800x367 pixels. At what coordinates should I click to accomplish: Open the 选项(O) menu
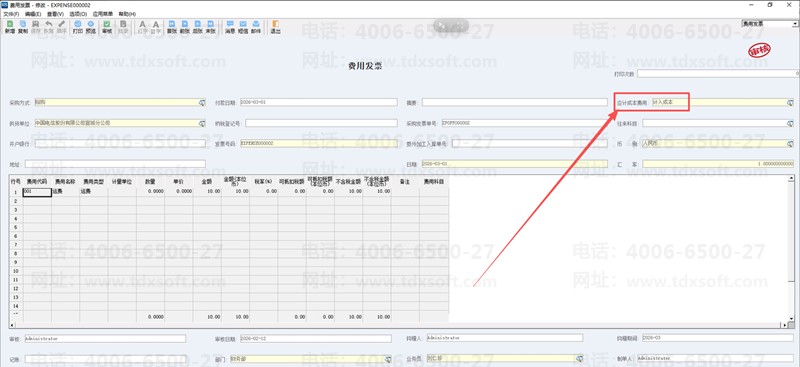pos(79,14)
